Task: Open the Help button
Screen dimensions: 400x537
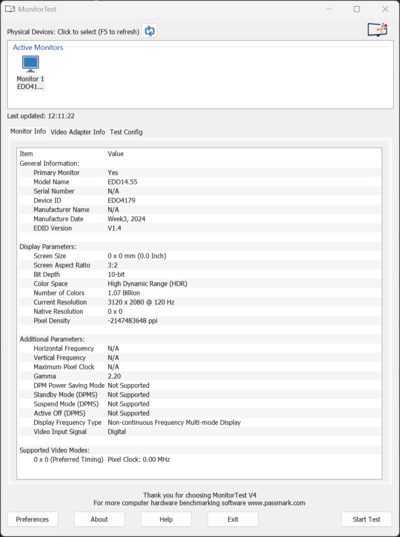Action: coord(166,519)
